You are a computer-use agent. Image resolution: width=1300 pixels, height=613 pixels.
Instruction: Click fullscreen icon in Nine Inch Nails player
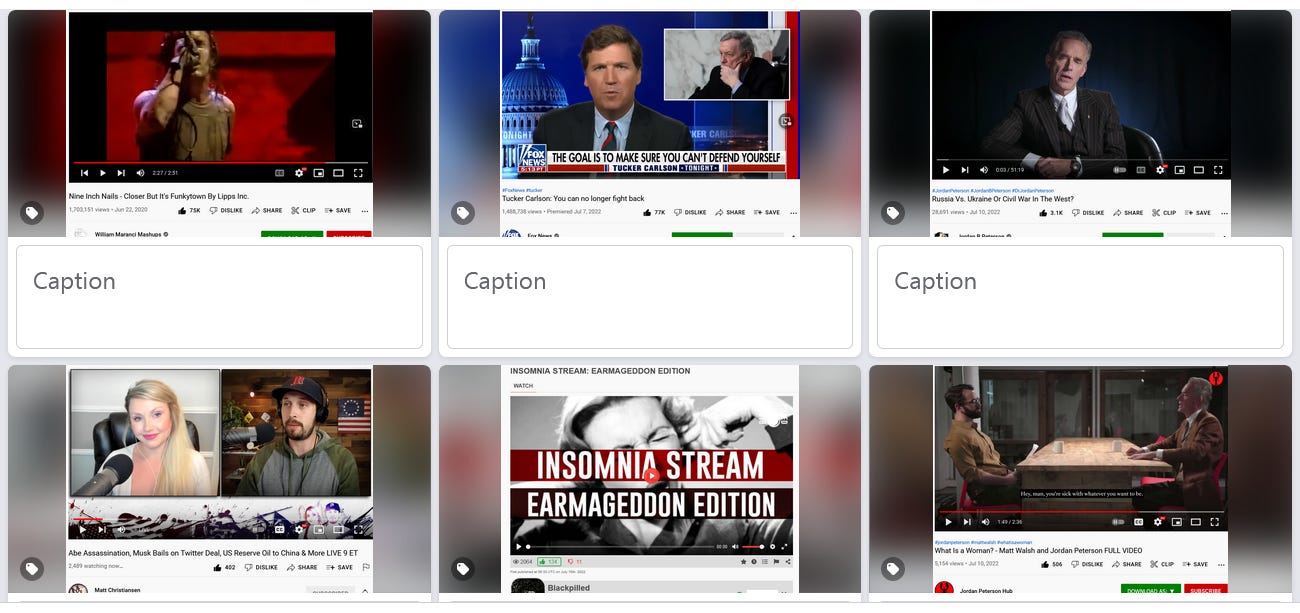point(358,173)
